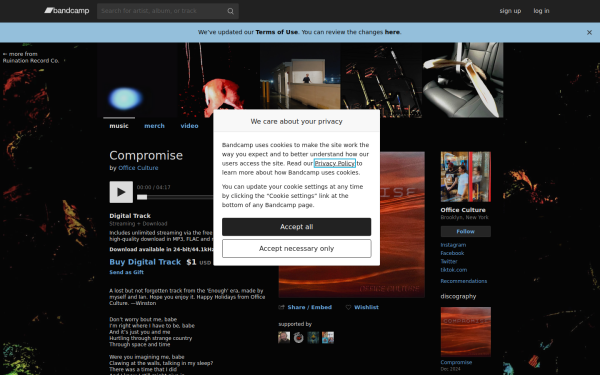Click Accept necessary only button
Viewport: 600px width, 375px height.
[x=297, y=249]
